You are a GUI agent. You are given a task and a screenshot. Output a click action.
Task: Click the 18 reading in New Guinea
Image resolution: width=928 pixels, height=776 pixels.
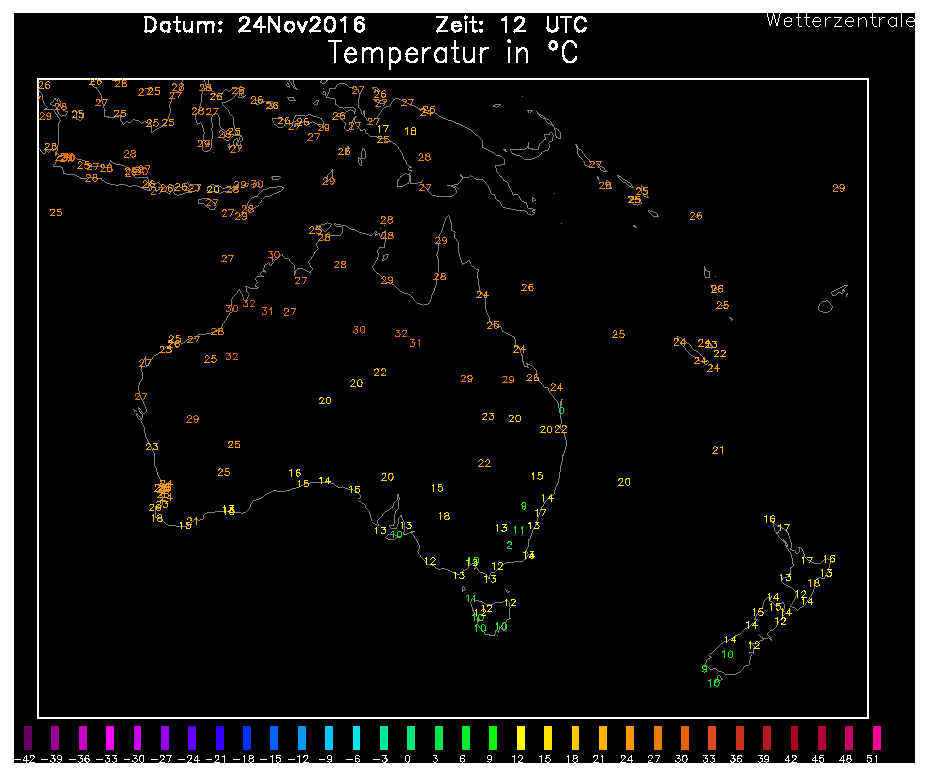click(410, 131)
